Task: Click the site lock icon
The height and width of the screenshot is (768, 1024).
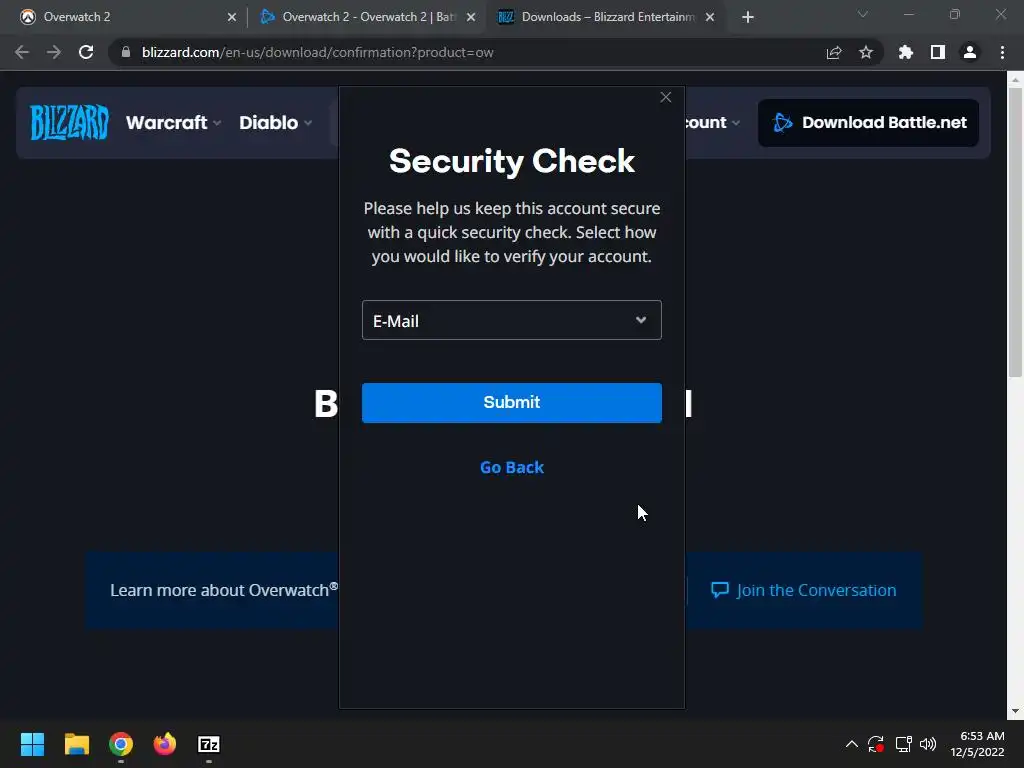Action: pos(126,52)
